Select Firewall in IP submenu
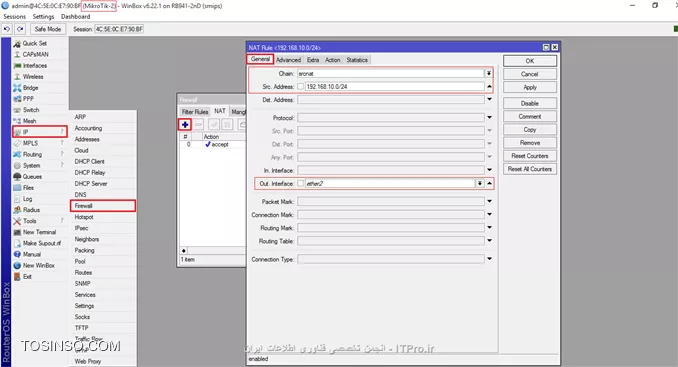This screenshot has height=367, width=678. 103,206
